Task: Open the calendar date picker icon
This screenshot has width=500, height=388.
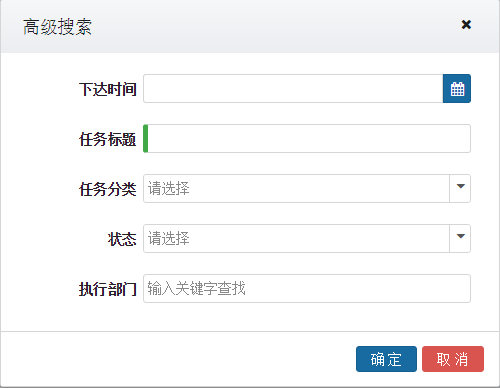Action: click(x=457, y=89)
